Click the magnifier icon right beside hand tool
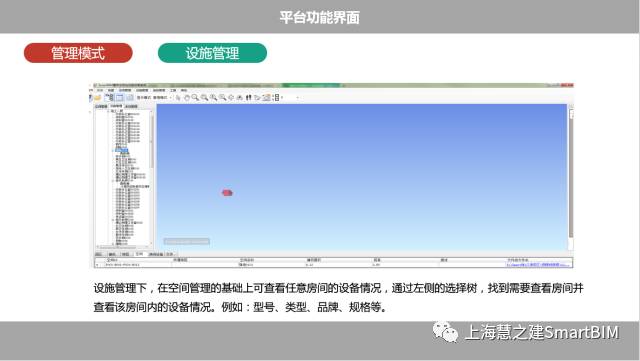Screen dimensions: 640x361 coord(196,98)
